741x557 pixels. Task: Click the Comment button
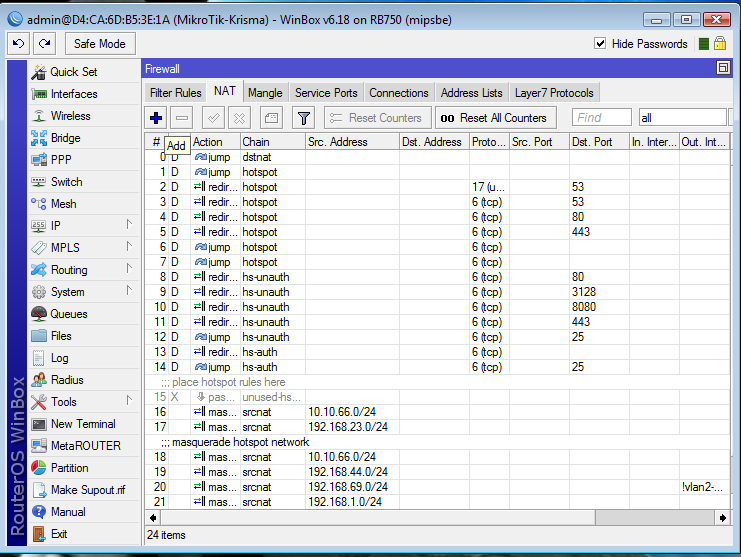point(271,118)
